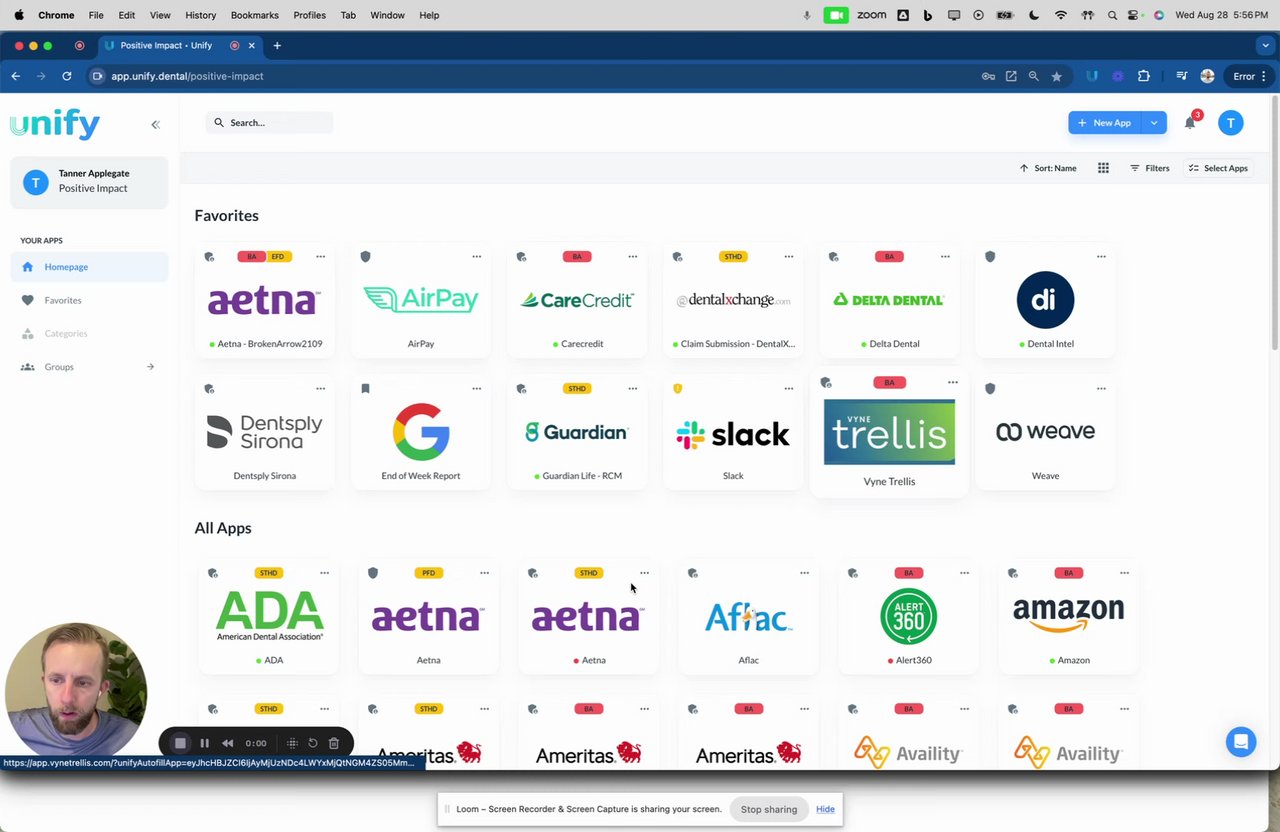The width and height of the screenshot is (1280, 832).
Task: Stop the Loom recording
Action: (180, 743)
